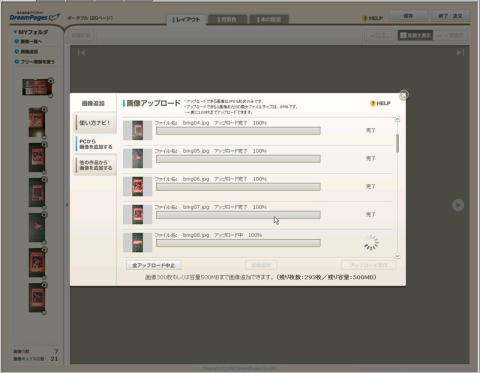The height and width of the screenshot is (373, 480).
Task: Click thumbnail of bmg07.jpg in upload list
Action: [137, 214]
